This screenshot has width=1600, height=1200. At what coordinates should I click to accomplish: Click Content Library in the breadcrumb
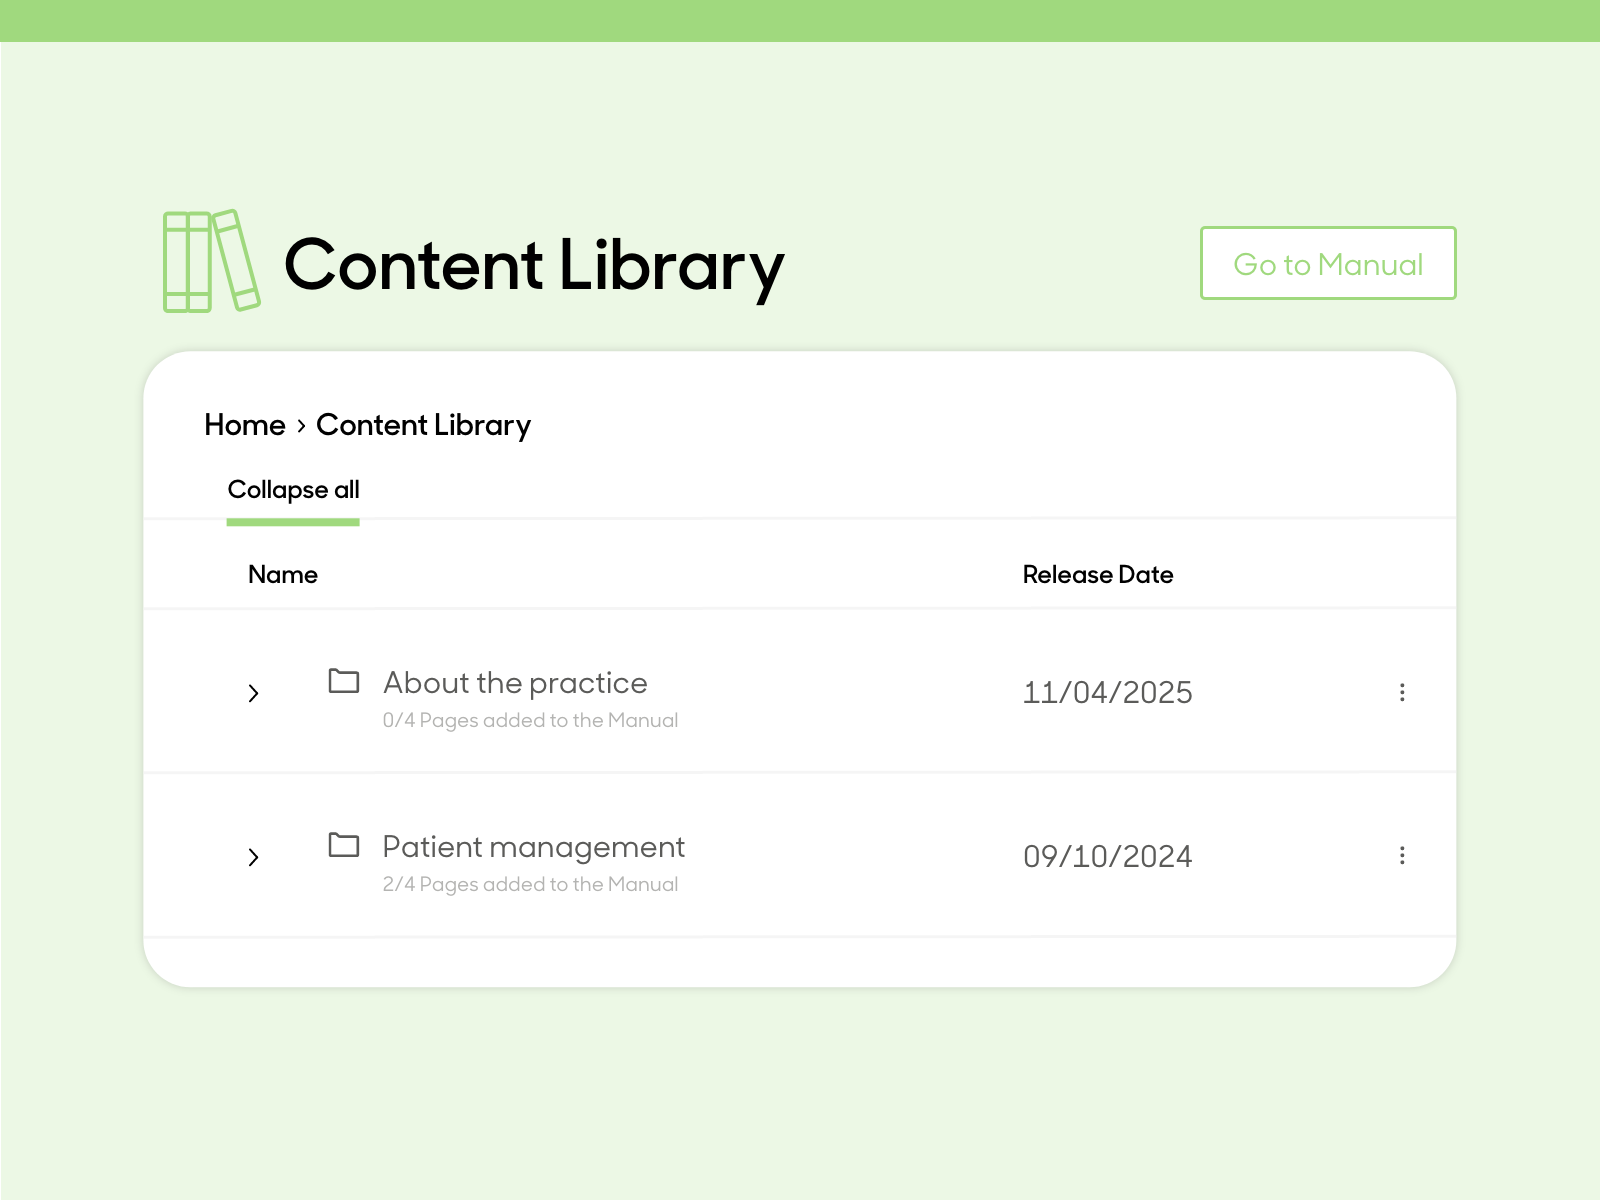pos(423,425)
